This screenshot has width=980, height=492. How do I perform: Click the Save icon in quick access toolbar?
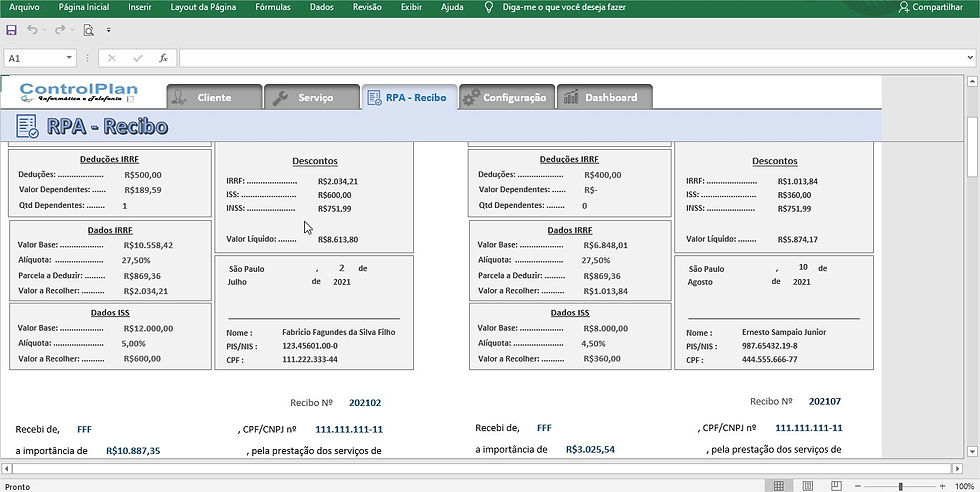(11, 29)
